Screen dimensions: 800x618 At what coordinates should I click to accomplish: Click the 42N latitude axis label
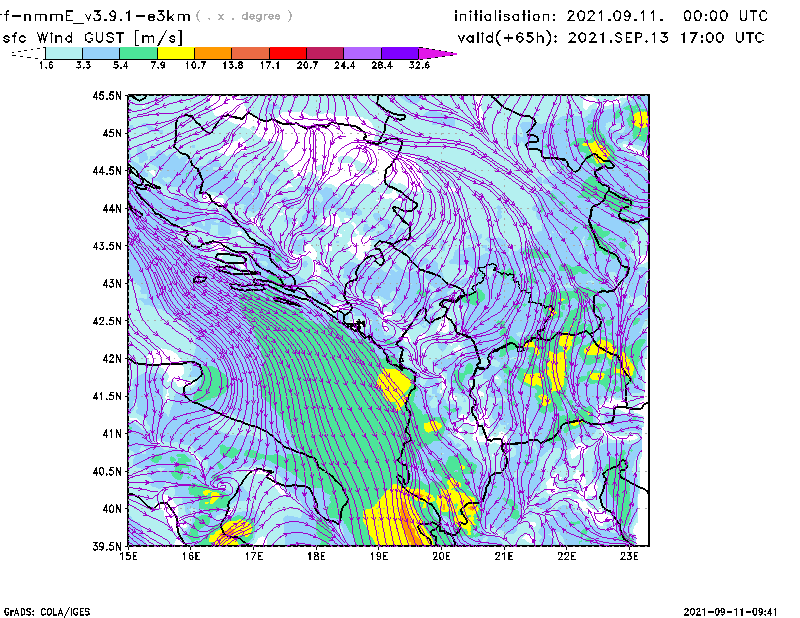[x=110, y=359]
